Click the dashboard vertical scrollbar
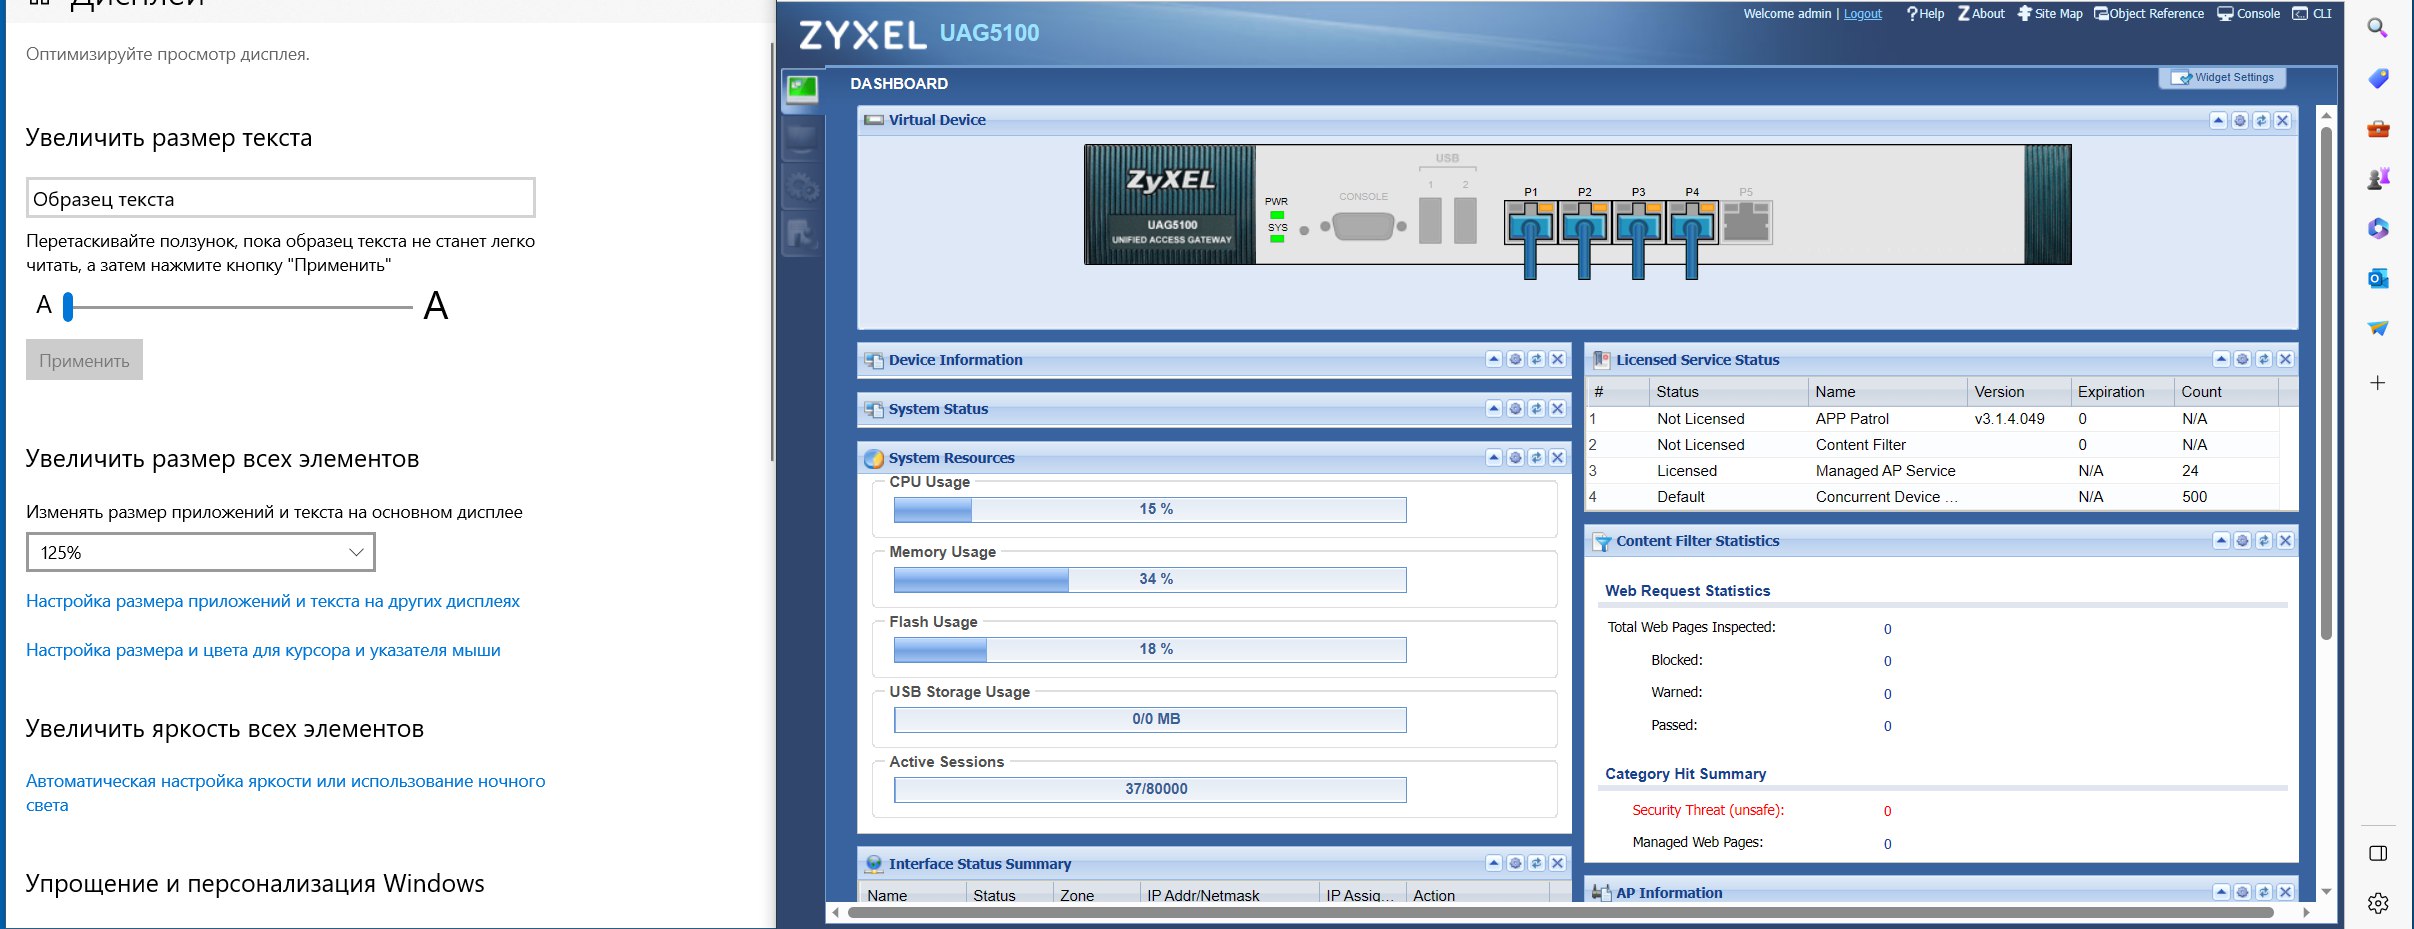Image resolution: width=2414 pixels, height=929 pixels. click(x=2326, y=383)
